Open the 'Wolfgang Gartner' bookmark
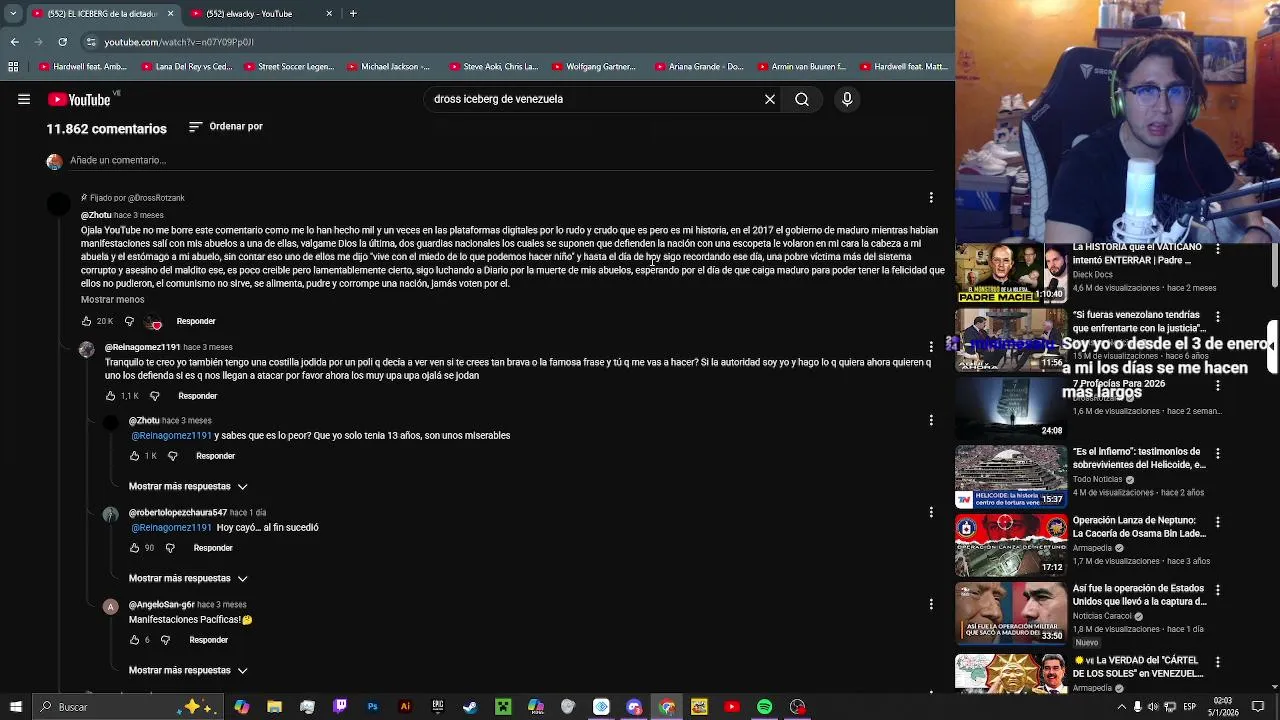Screen dimensions: 1280x720 tap(594, 67)
